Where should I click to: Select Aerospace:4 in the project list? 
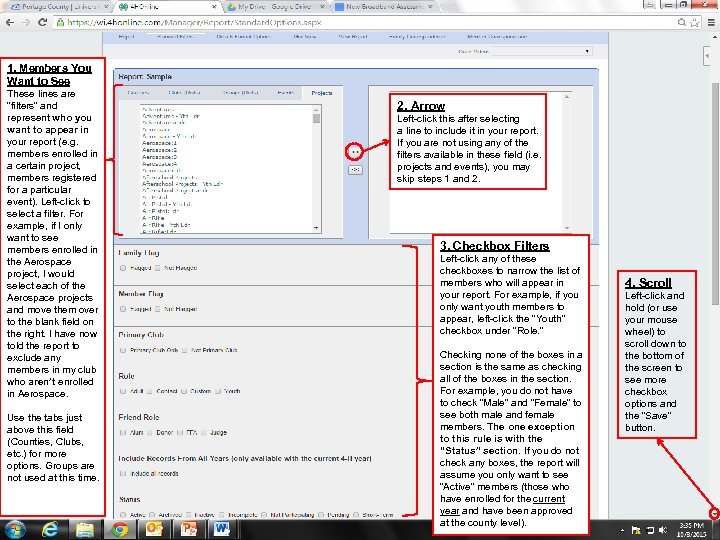[159, 164]
